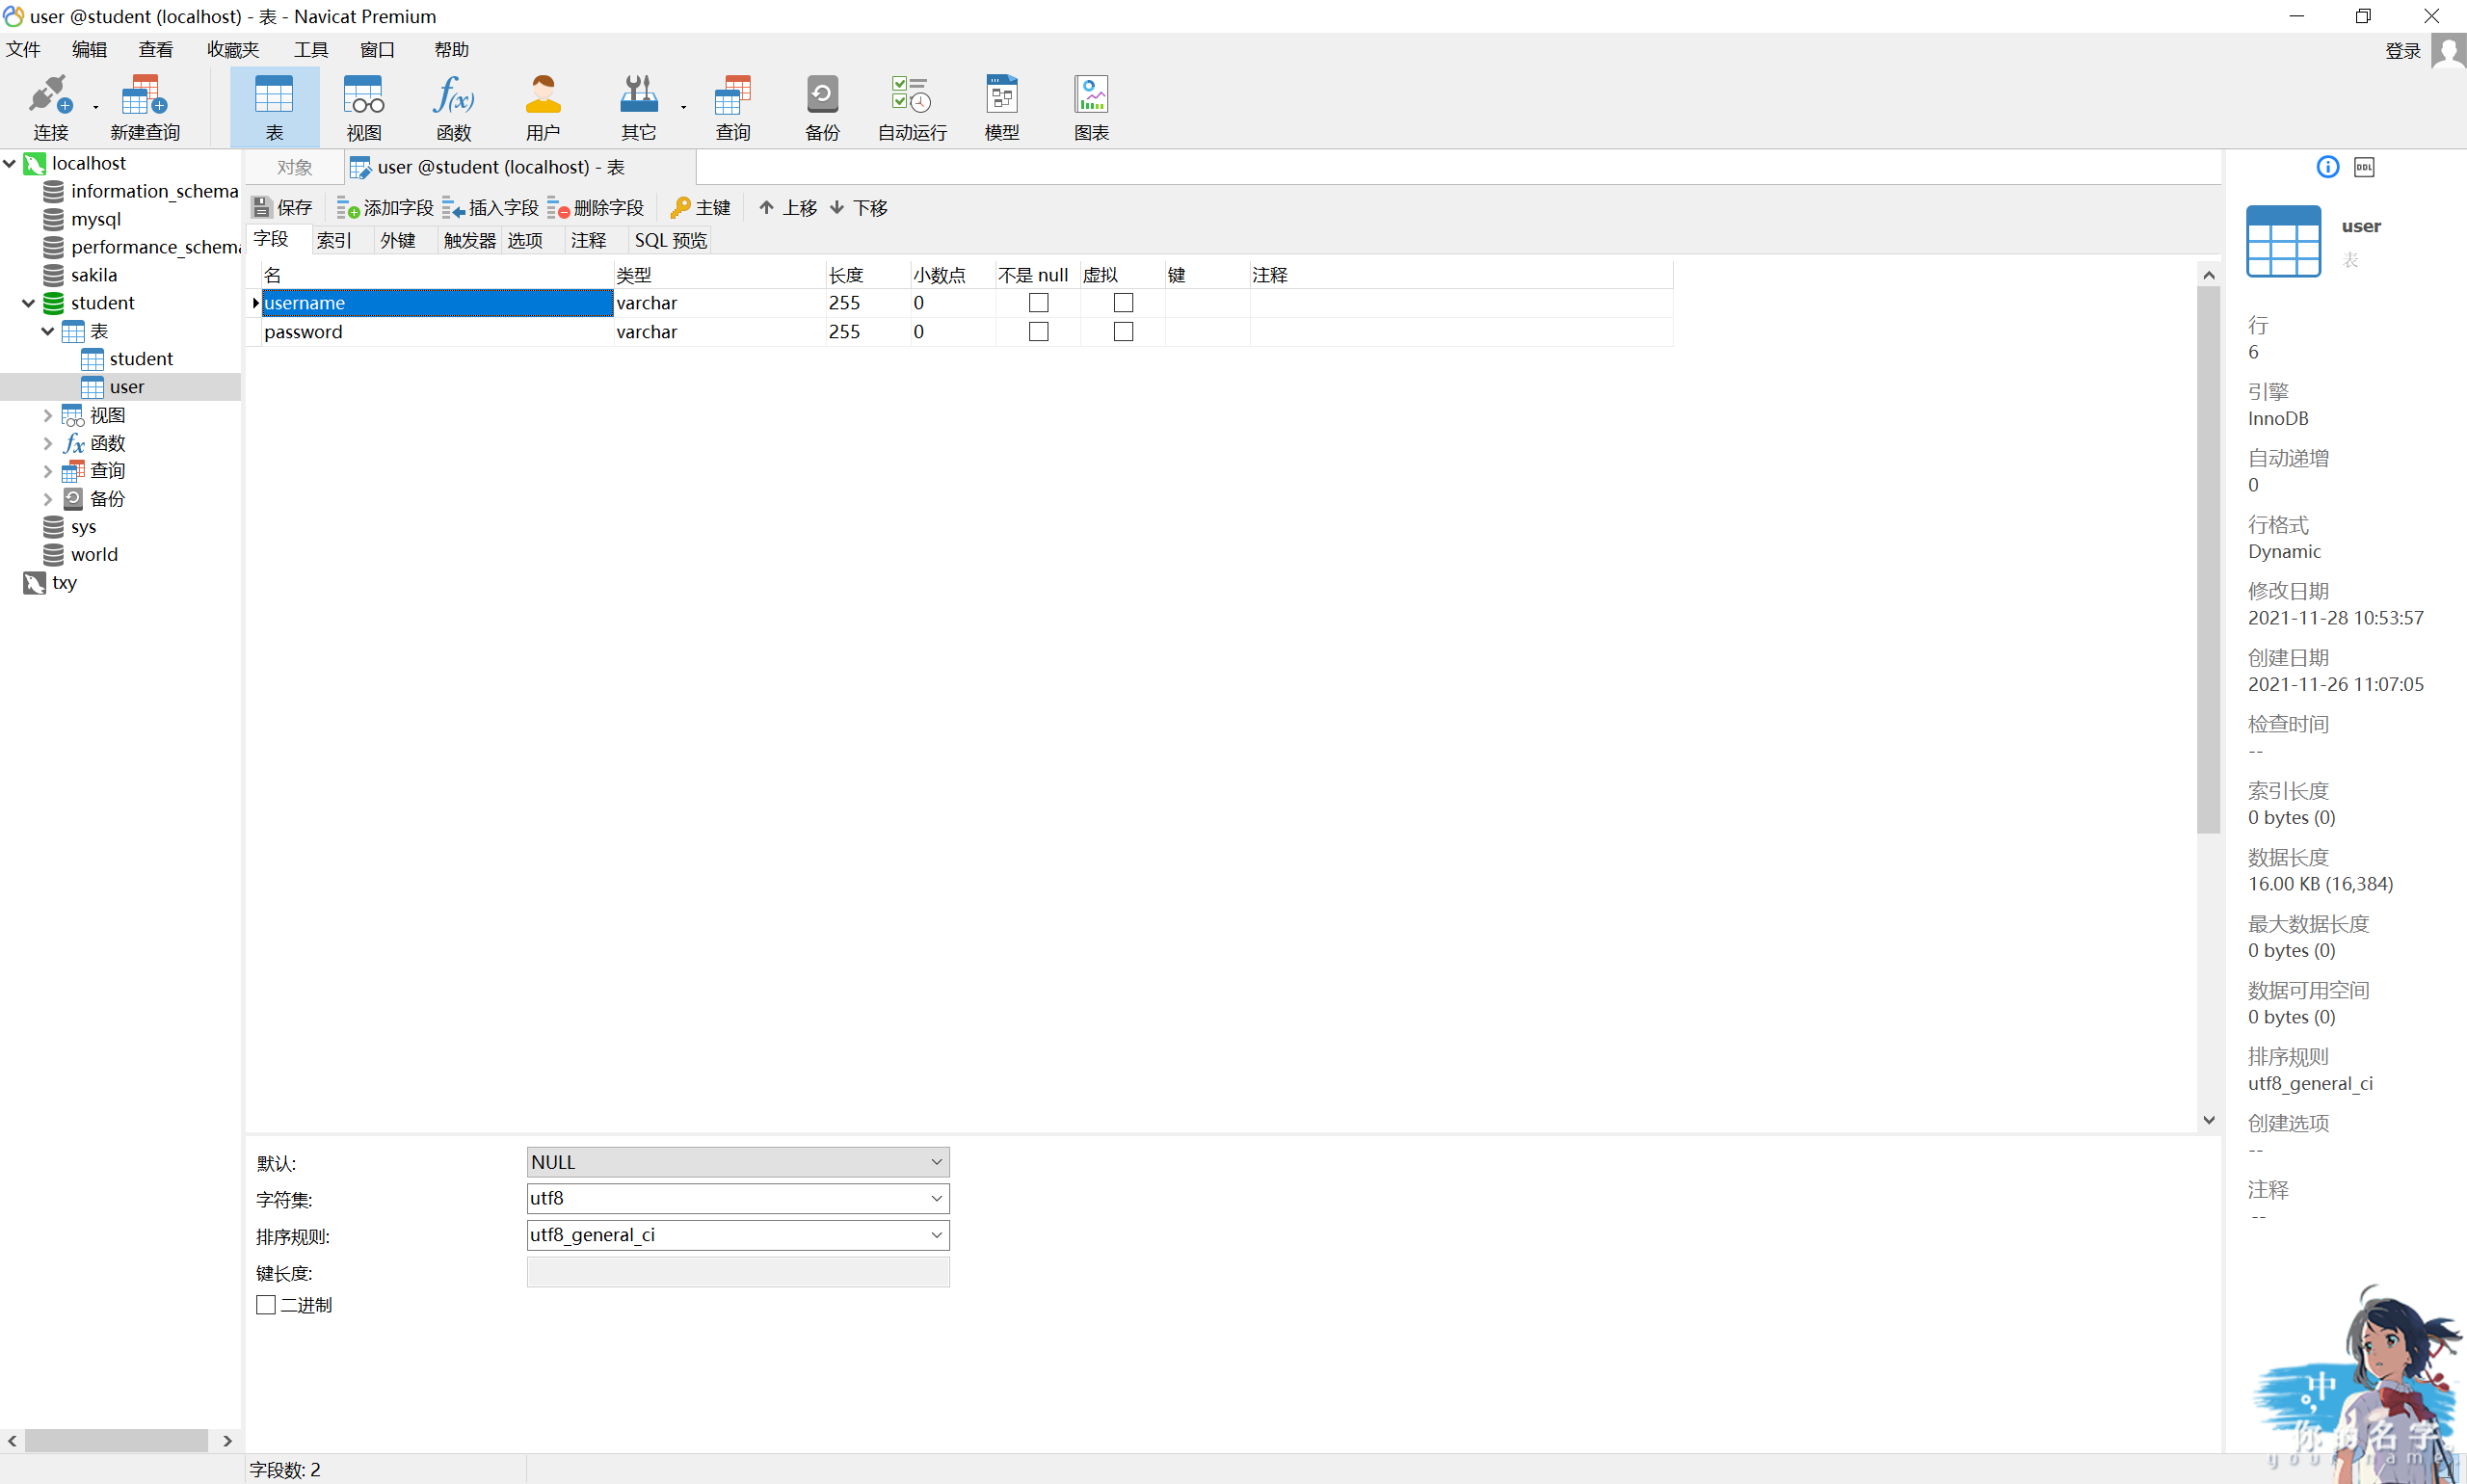The width and height of the screenshot is (2467, 1484).
Task: Select the password field name cell
Action: [x=437, y=332]
